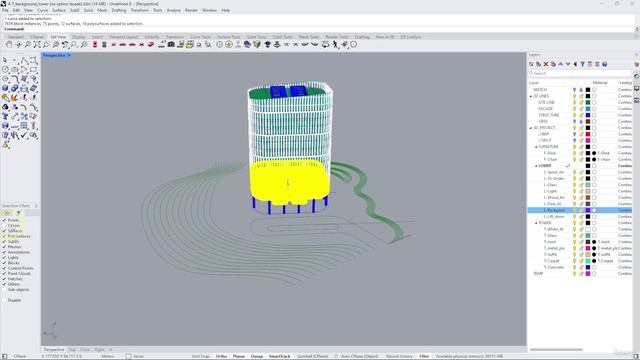Image resolution: width=640 pixels, height=360 pixels.
Task: Click the funnel icon in Selection Filters panel
Action: pos(18,213)
